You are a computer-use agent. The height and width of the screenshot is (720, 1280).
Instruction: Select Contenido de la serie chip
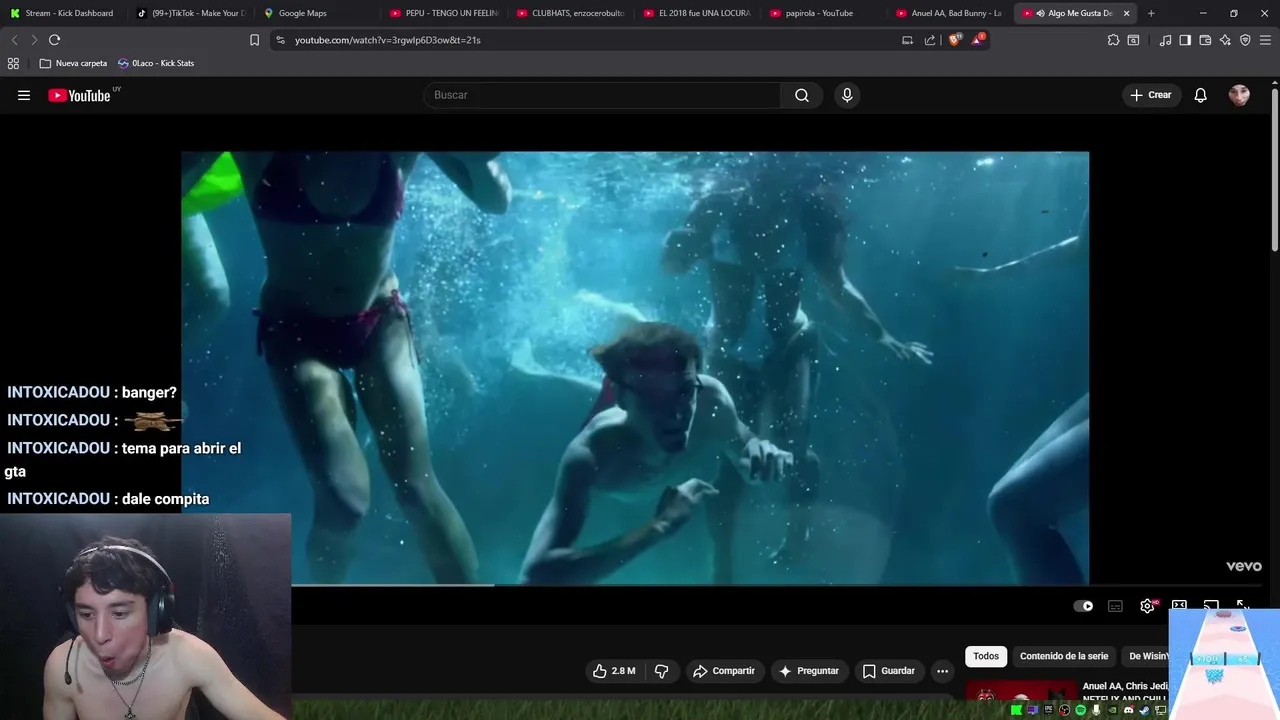(x=1064, y=656)
